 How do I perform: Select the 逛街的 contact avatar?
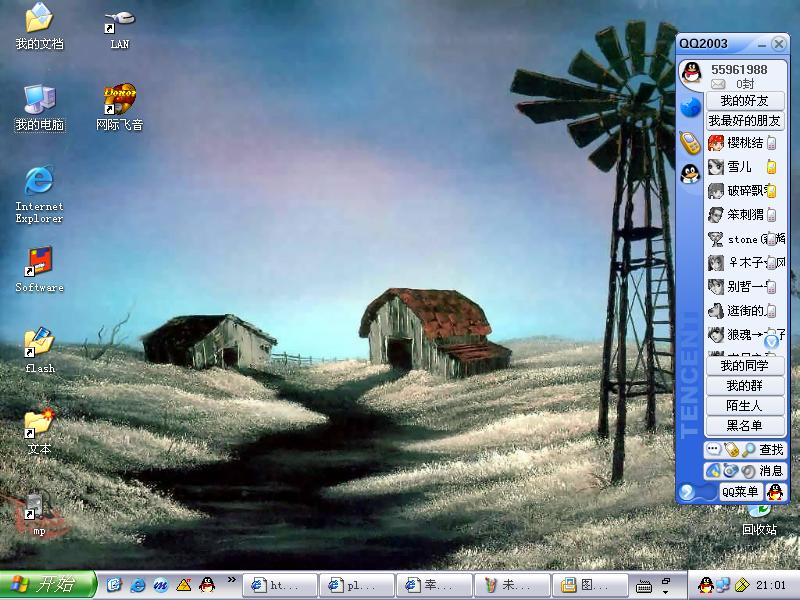point(716,311)
